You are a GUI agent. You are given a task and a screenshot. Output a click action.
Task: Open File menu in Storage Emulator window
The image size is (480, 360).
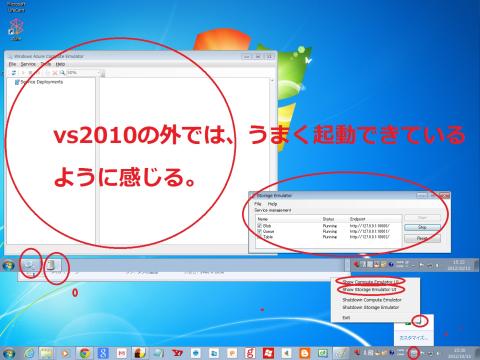pos(258,204)
